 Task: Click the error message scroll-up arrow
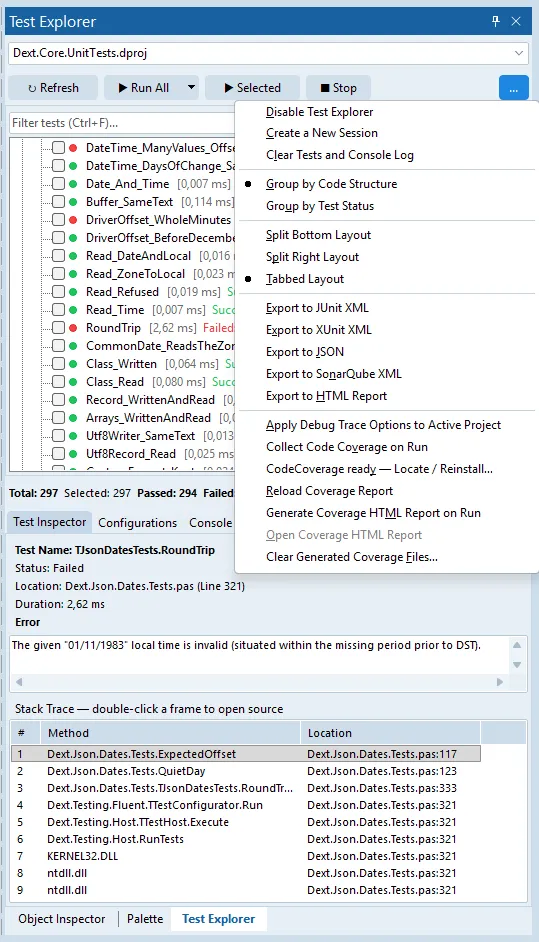click(x=517, y=645)
